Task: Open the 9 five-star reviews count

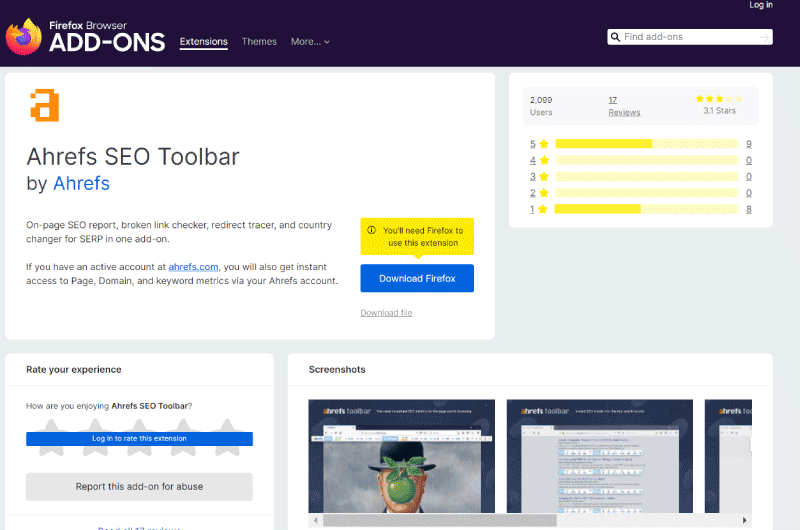Action: [x=748, y=144]
